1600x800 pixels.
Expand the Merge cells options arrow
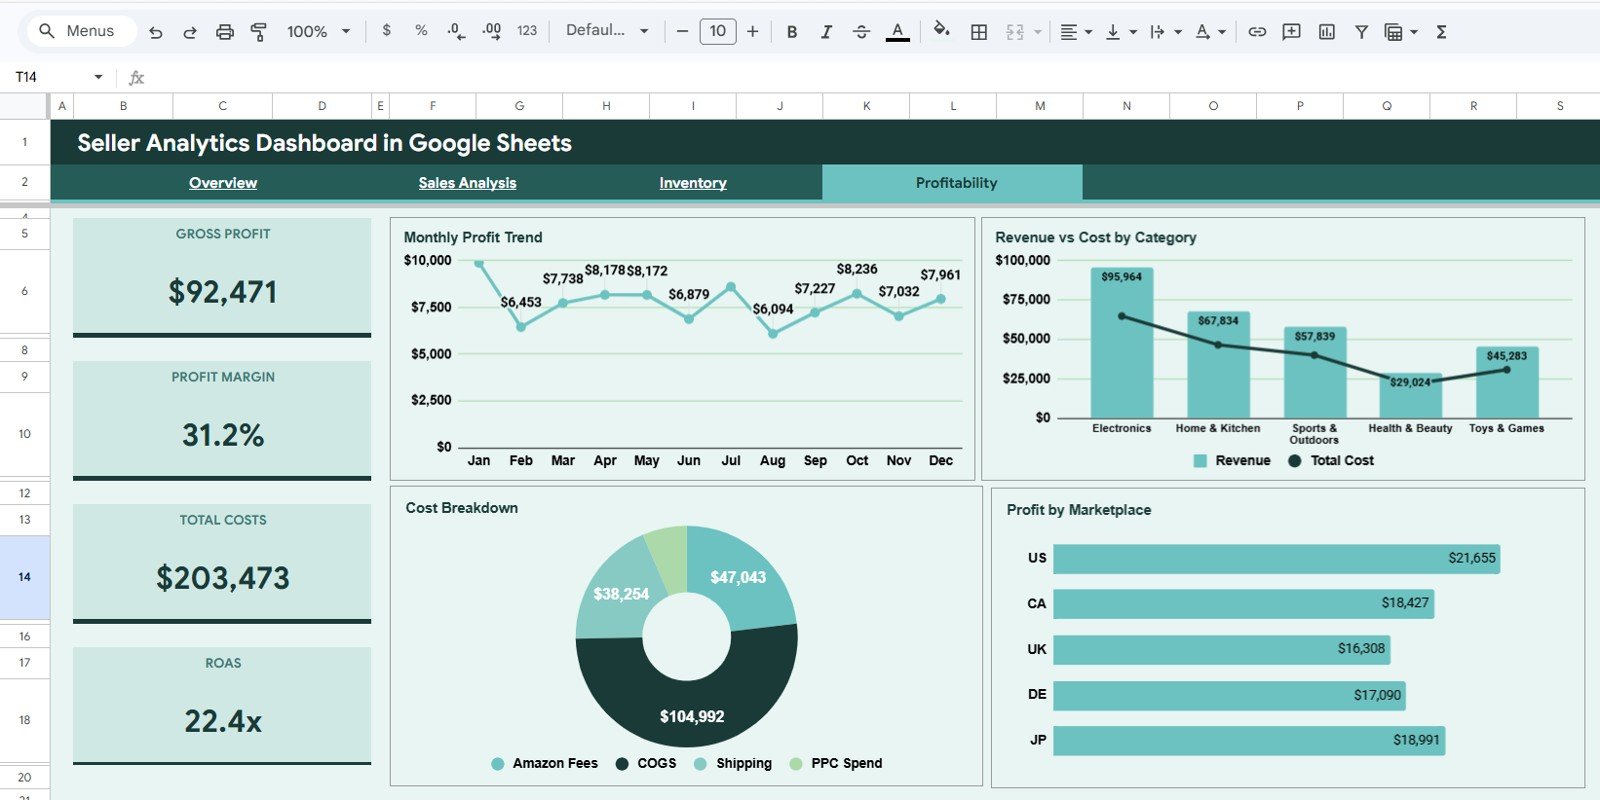click(1038, 32)
